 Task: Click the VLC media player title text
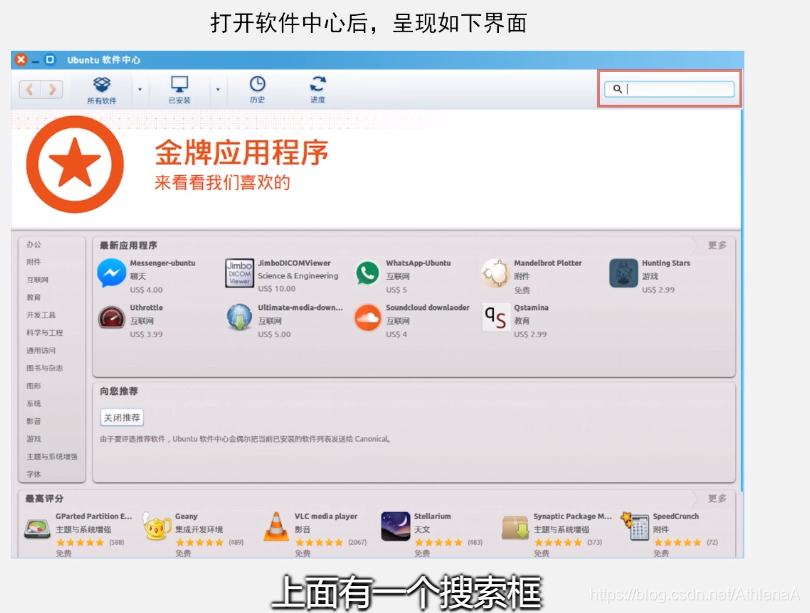click(326, 516)
